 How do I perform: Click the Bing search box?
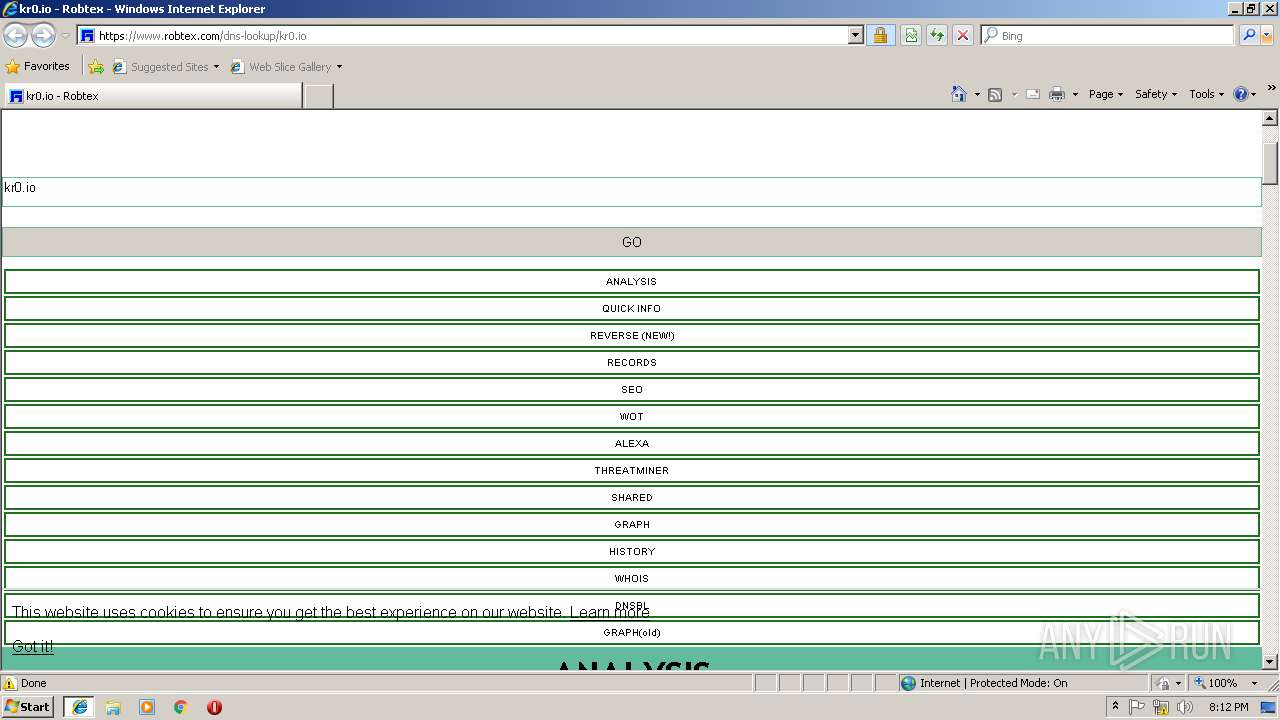coord(1108,35)
